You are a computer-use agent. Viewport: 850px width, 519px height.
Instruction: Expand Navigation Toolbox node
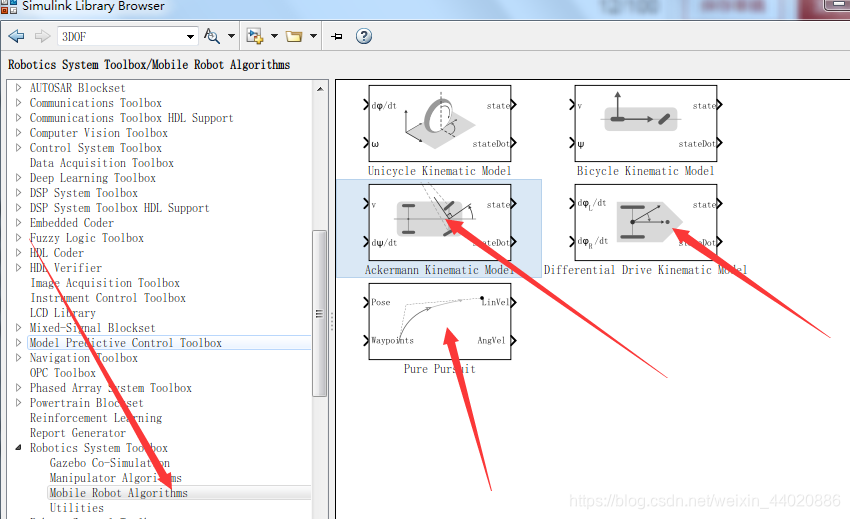[x=18, y=357]
